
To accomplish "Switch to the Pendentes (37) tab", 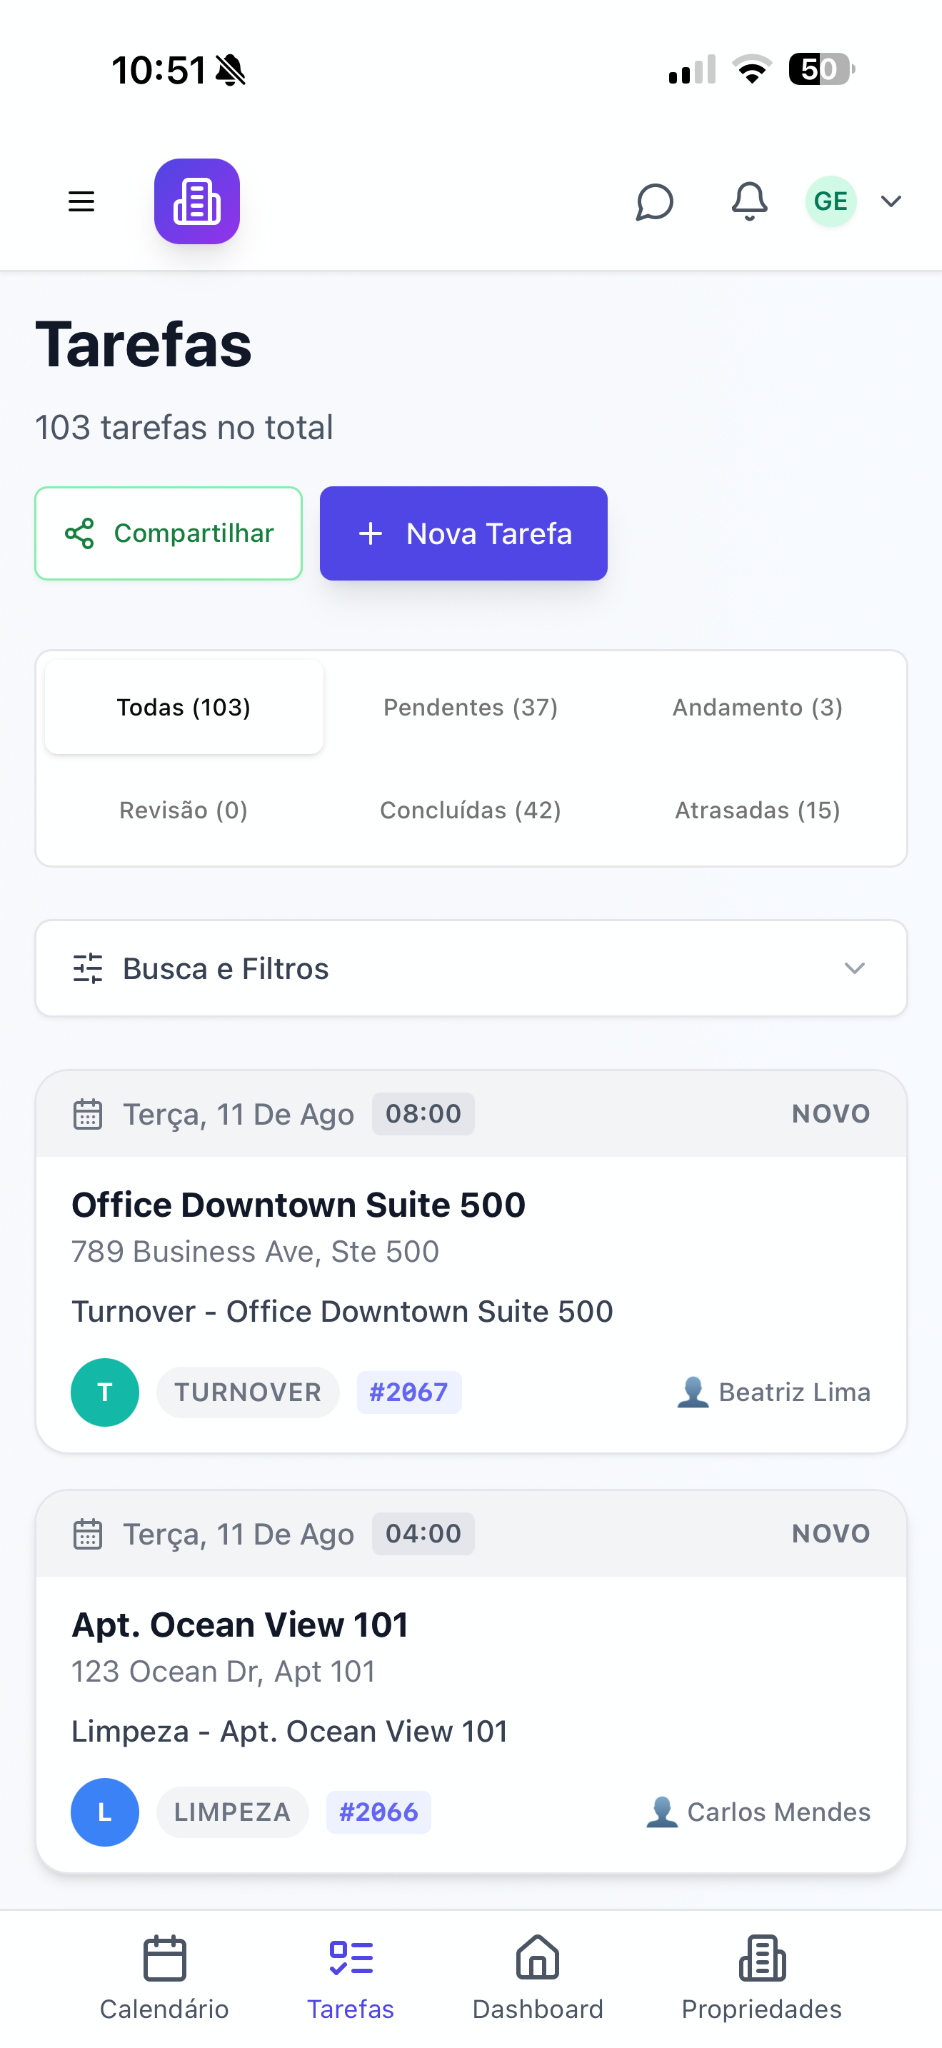I will (x=471, y=707).
